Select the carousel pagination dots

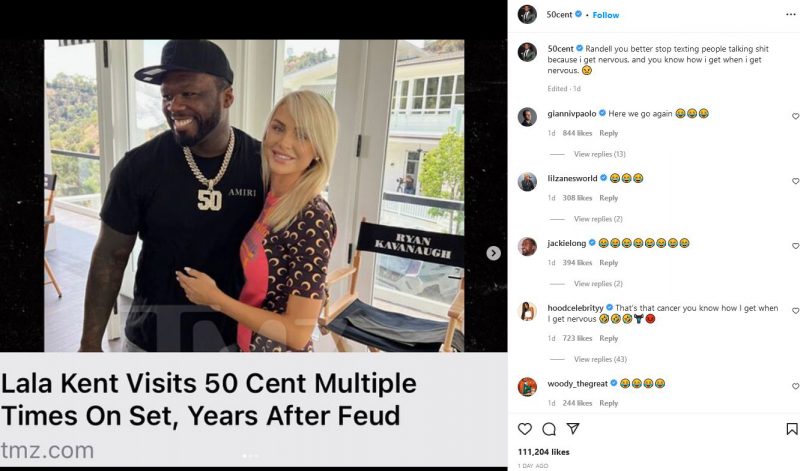(x=250, y=456)
